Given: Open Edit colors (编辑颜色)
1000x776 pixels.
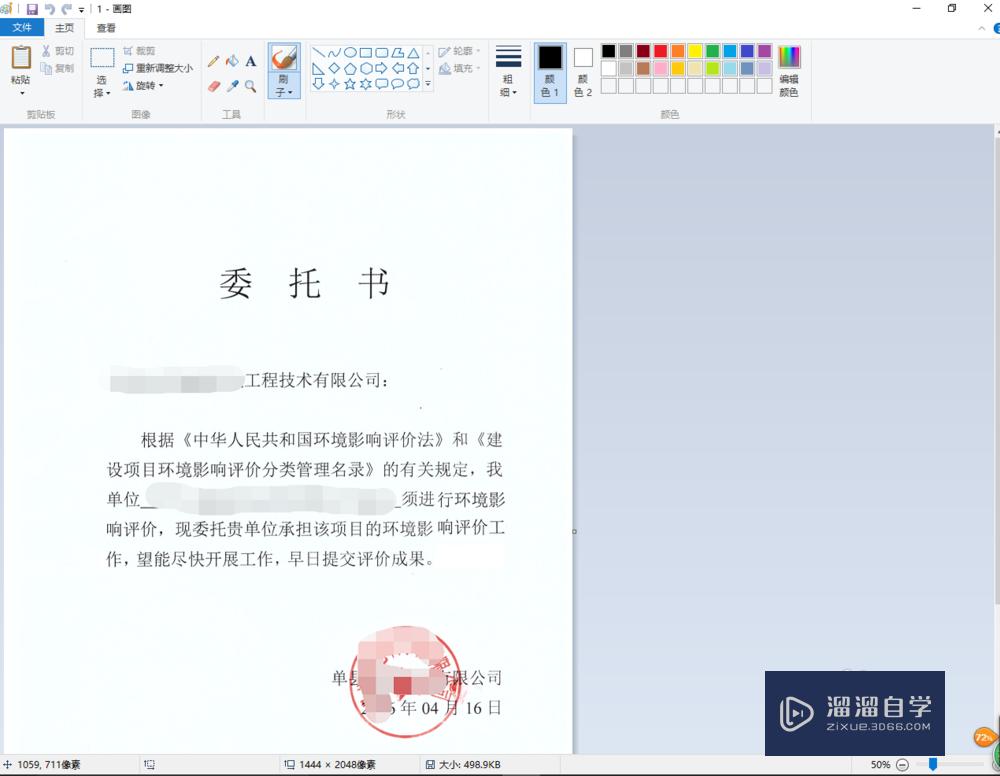Looking at the screenshot, I should (x=789, y=68).
